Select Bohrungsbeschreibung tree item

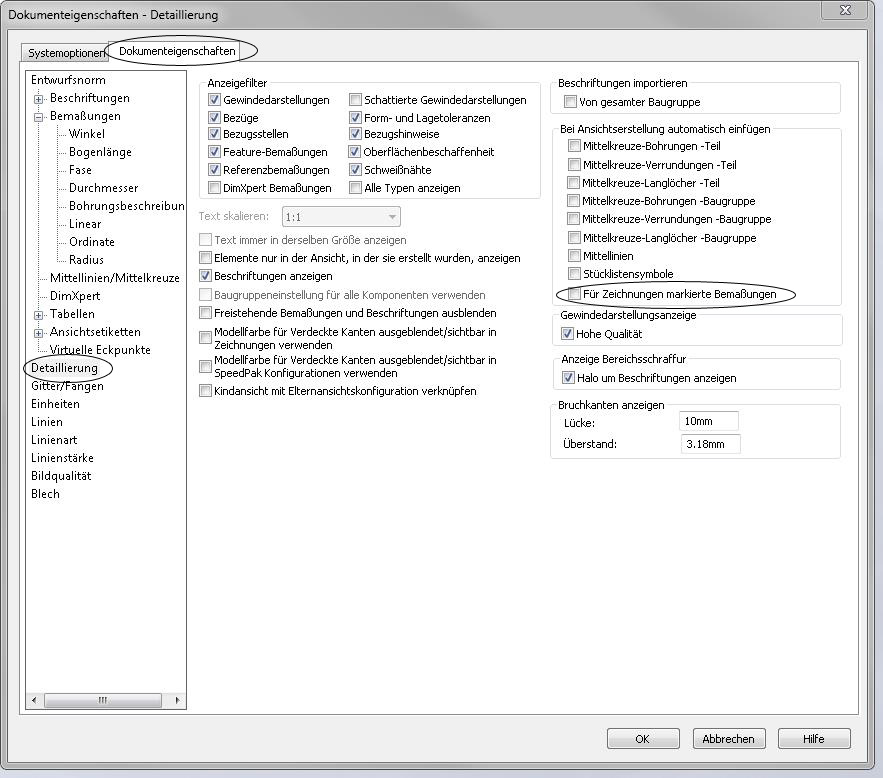point(127,206)
